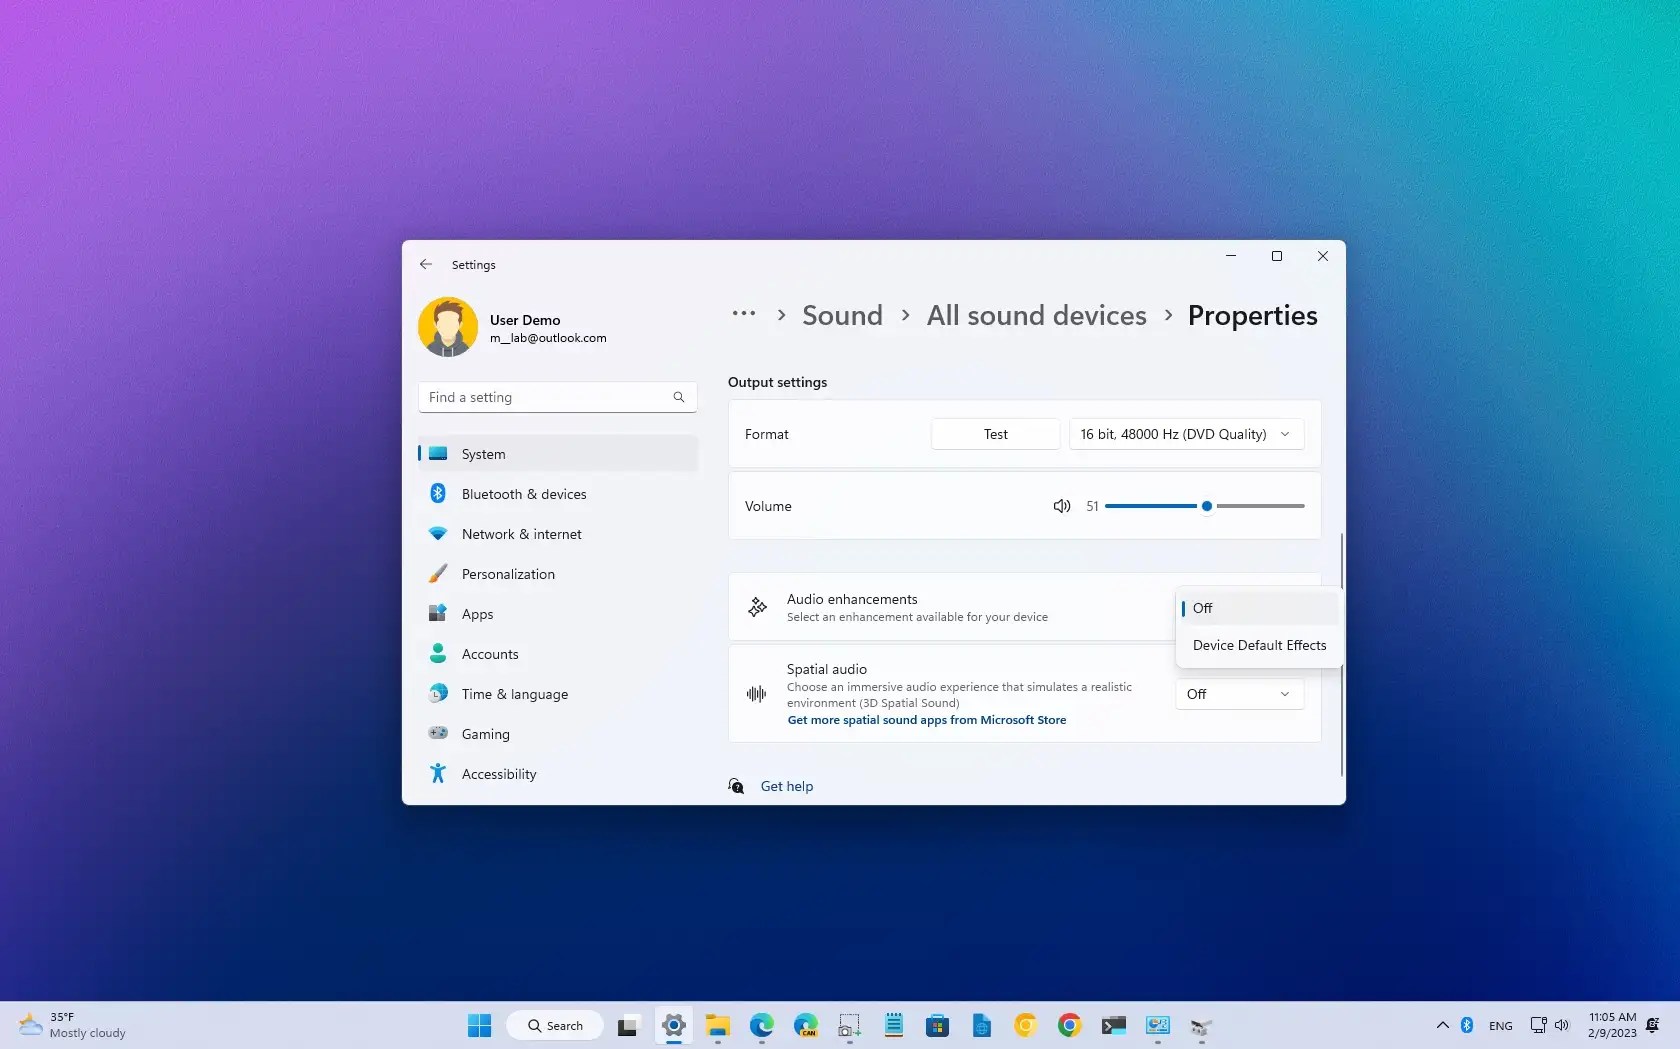The height and width of the screenshot is (1049, 1680).
Task: Select Device Default Effects from the enhancement menu
Action: pos(1259,645)
